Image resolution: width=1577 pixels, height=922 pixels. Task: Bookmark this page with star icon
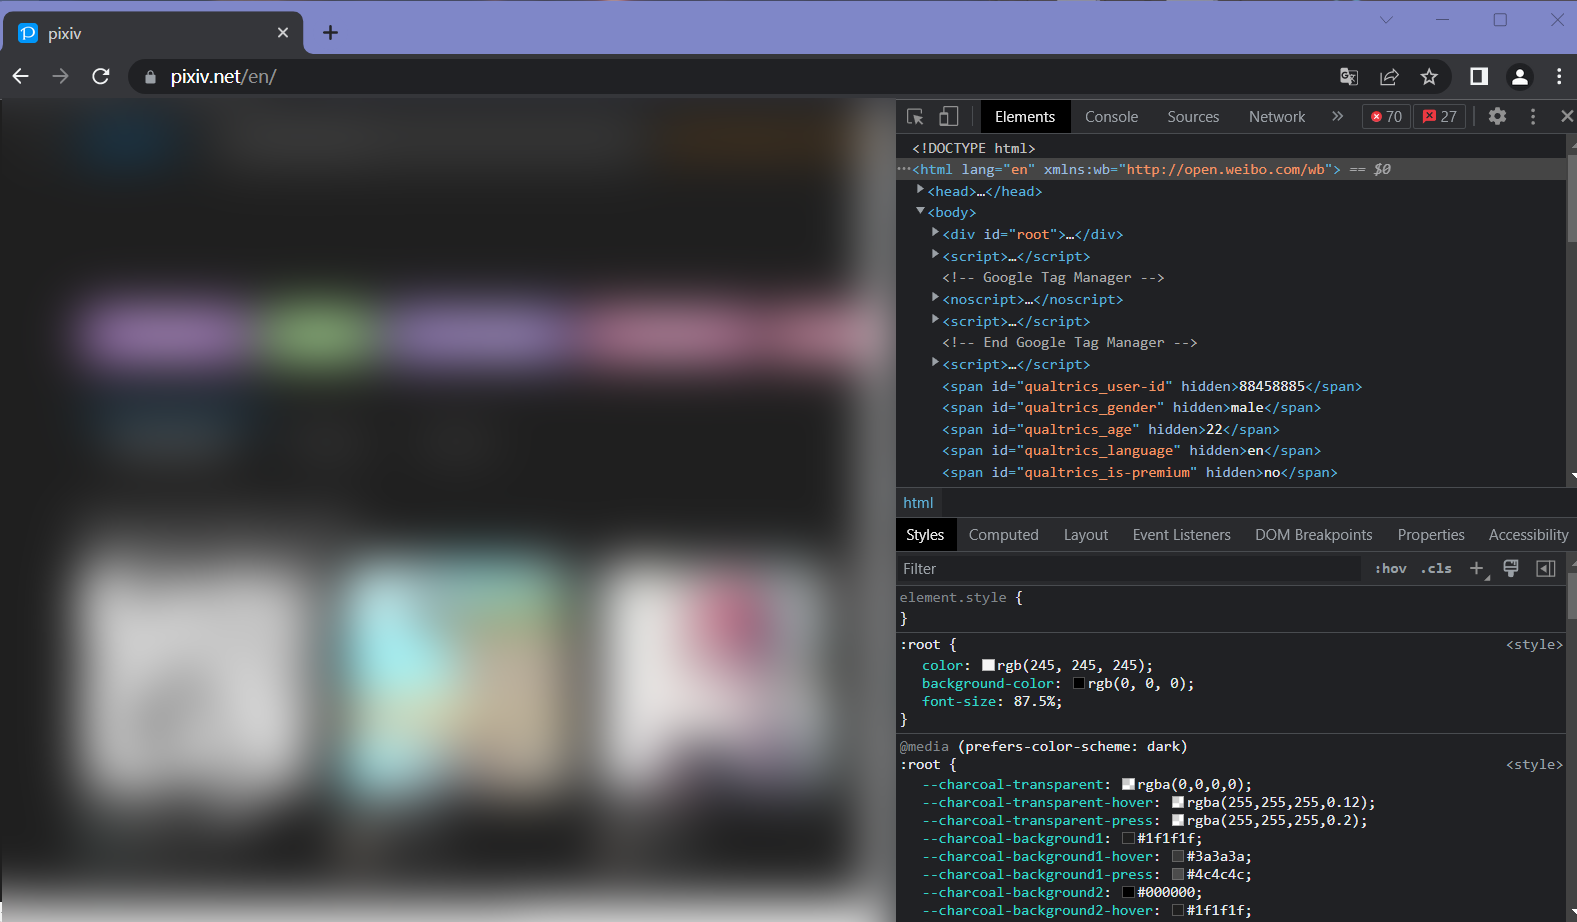coord(1429,76)
